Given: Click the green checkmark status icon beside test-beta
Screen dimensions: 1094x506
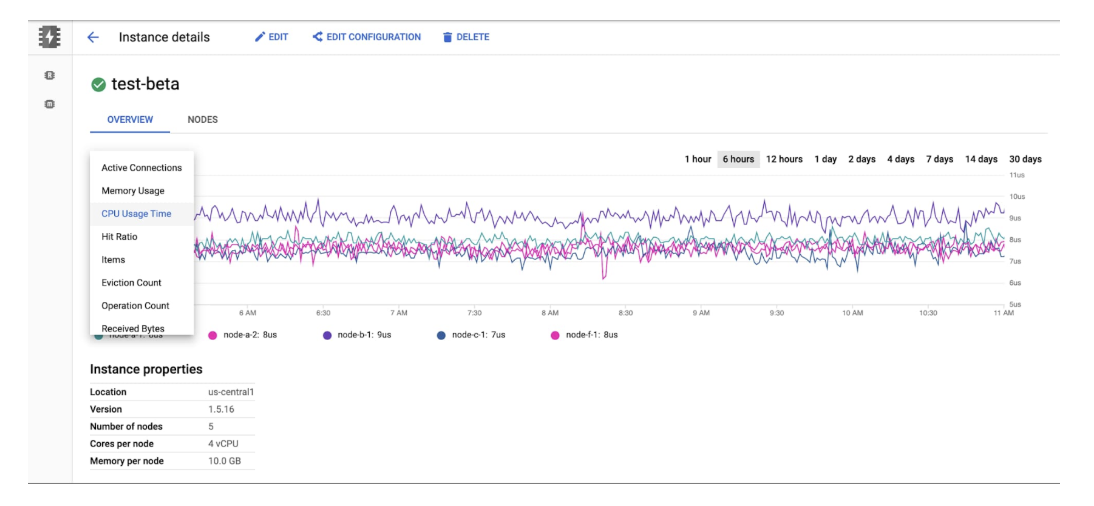Looking at the screenshot, I should coord(98,85).
